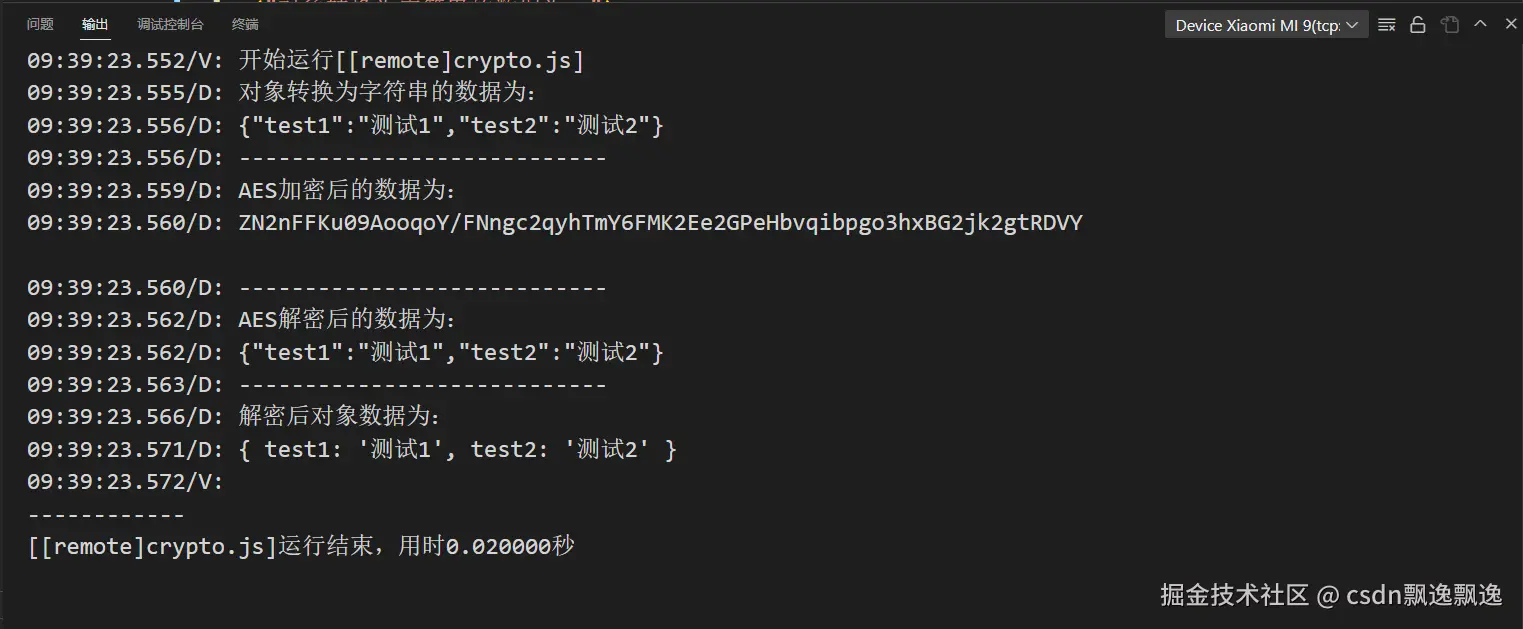
Task: Open the 调试控制台 tab
Action: (170, 25)
